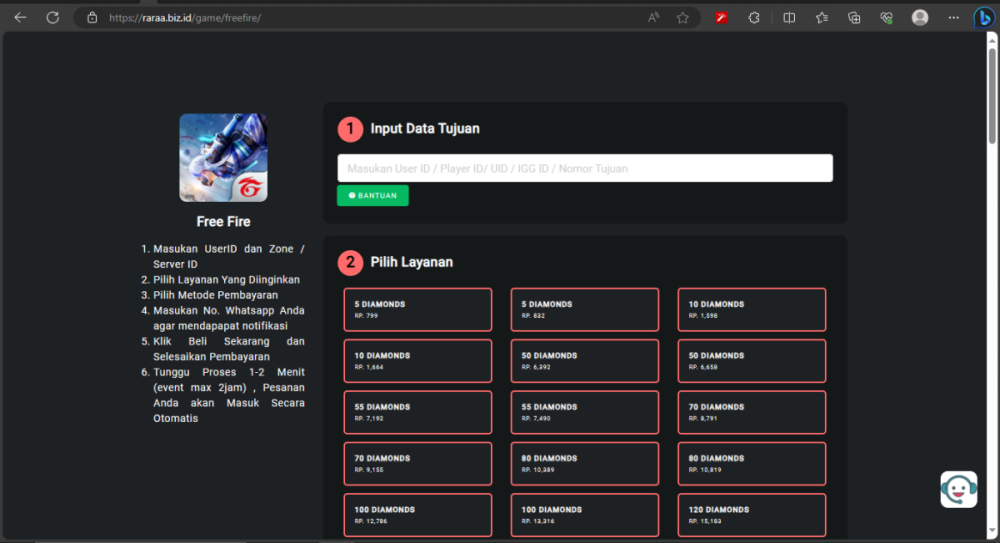
Task: Open the browser Extensions puzzle icon
Action: [x=754, y=17]
